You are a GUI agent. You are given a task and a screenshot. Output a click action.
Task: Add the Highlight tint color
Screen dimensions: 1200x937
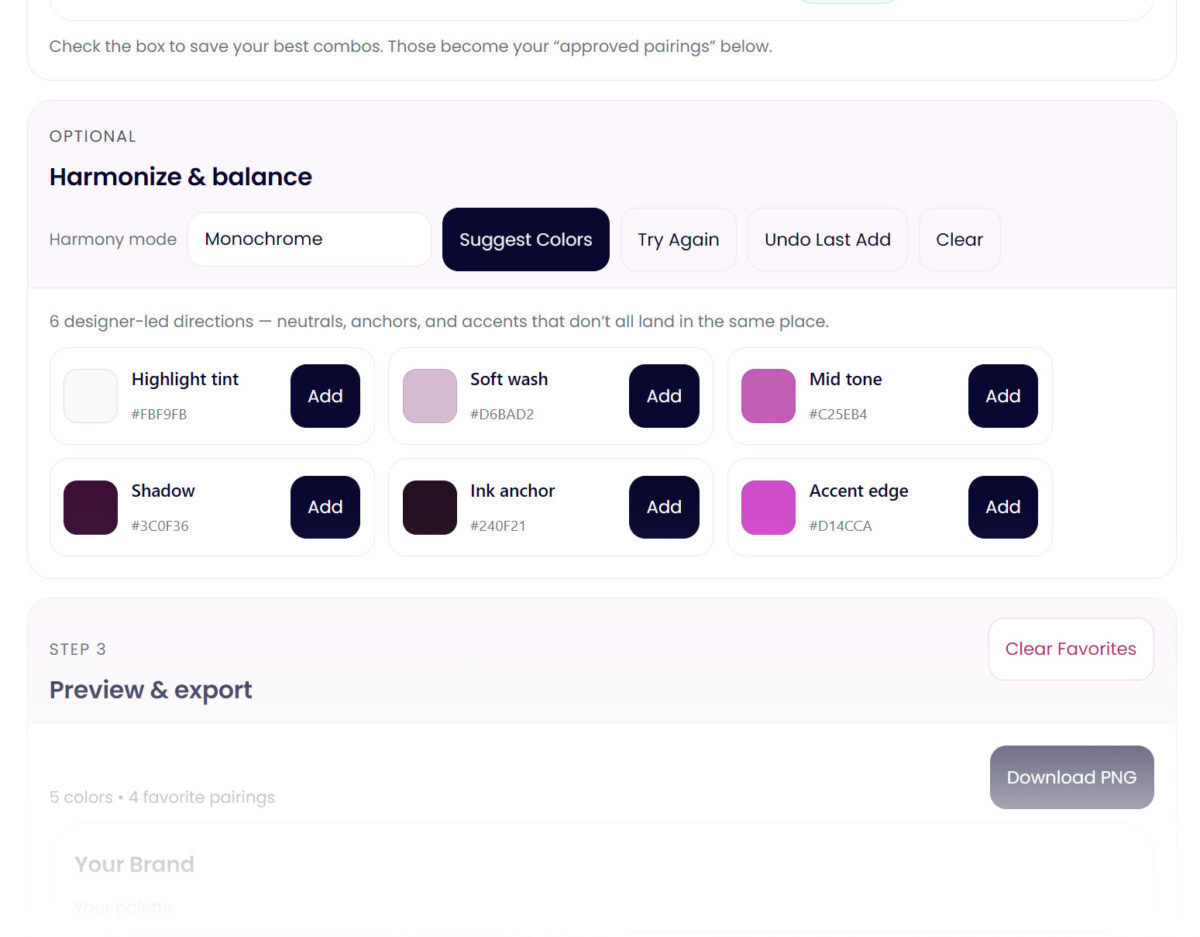click(325, 396)
